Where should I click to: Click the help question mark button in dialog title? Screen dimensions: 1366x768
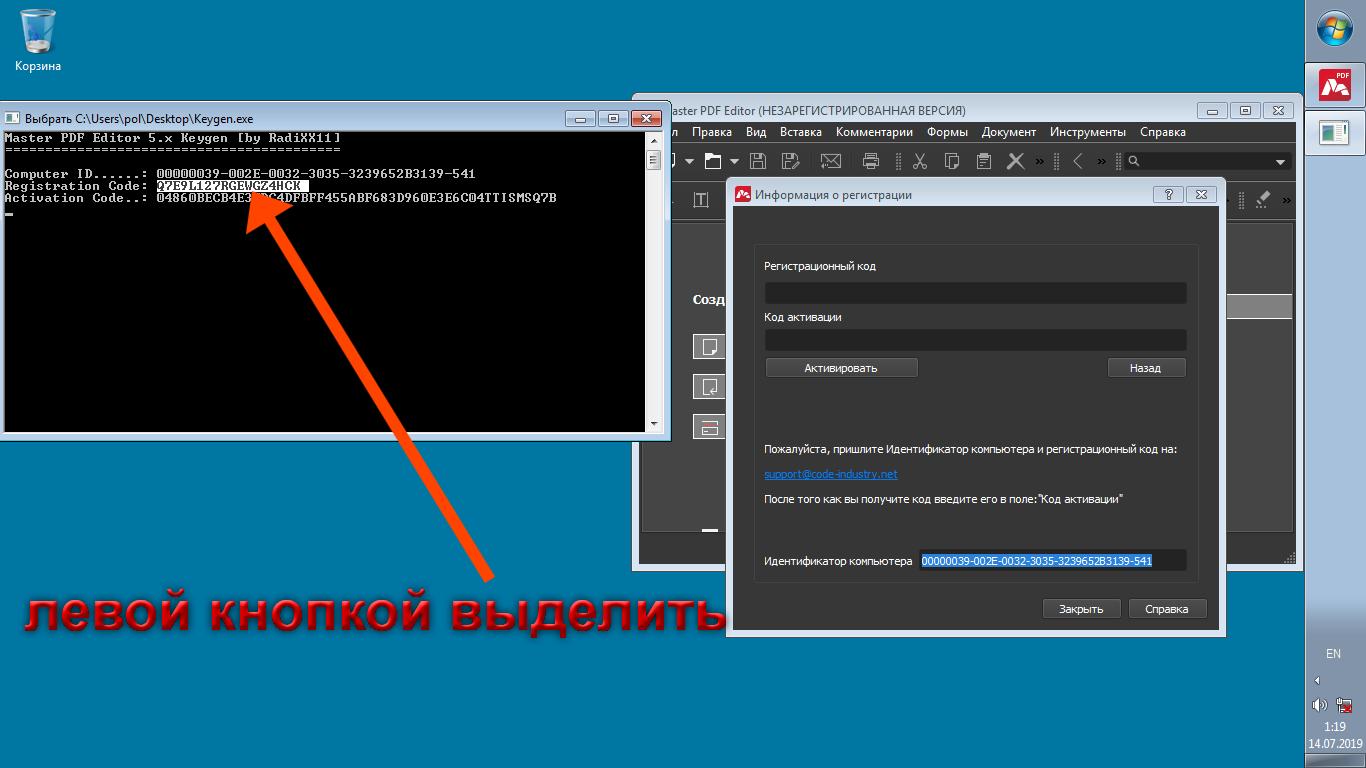1168,195
